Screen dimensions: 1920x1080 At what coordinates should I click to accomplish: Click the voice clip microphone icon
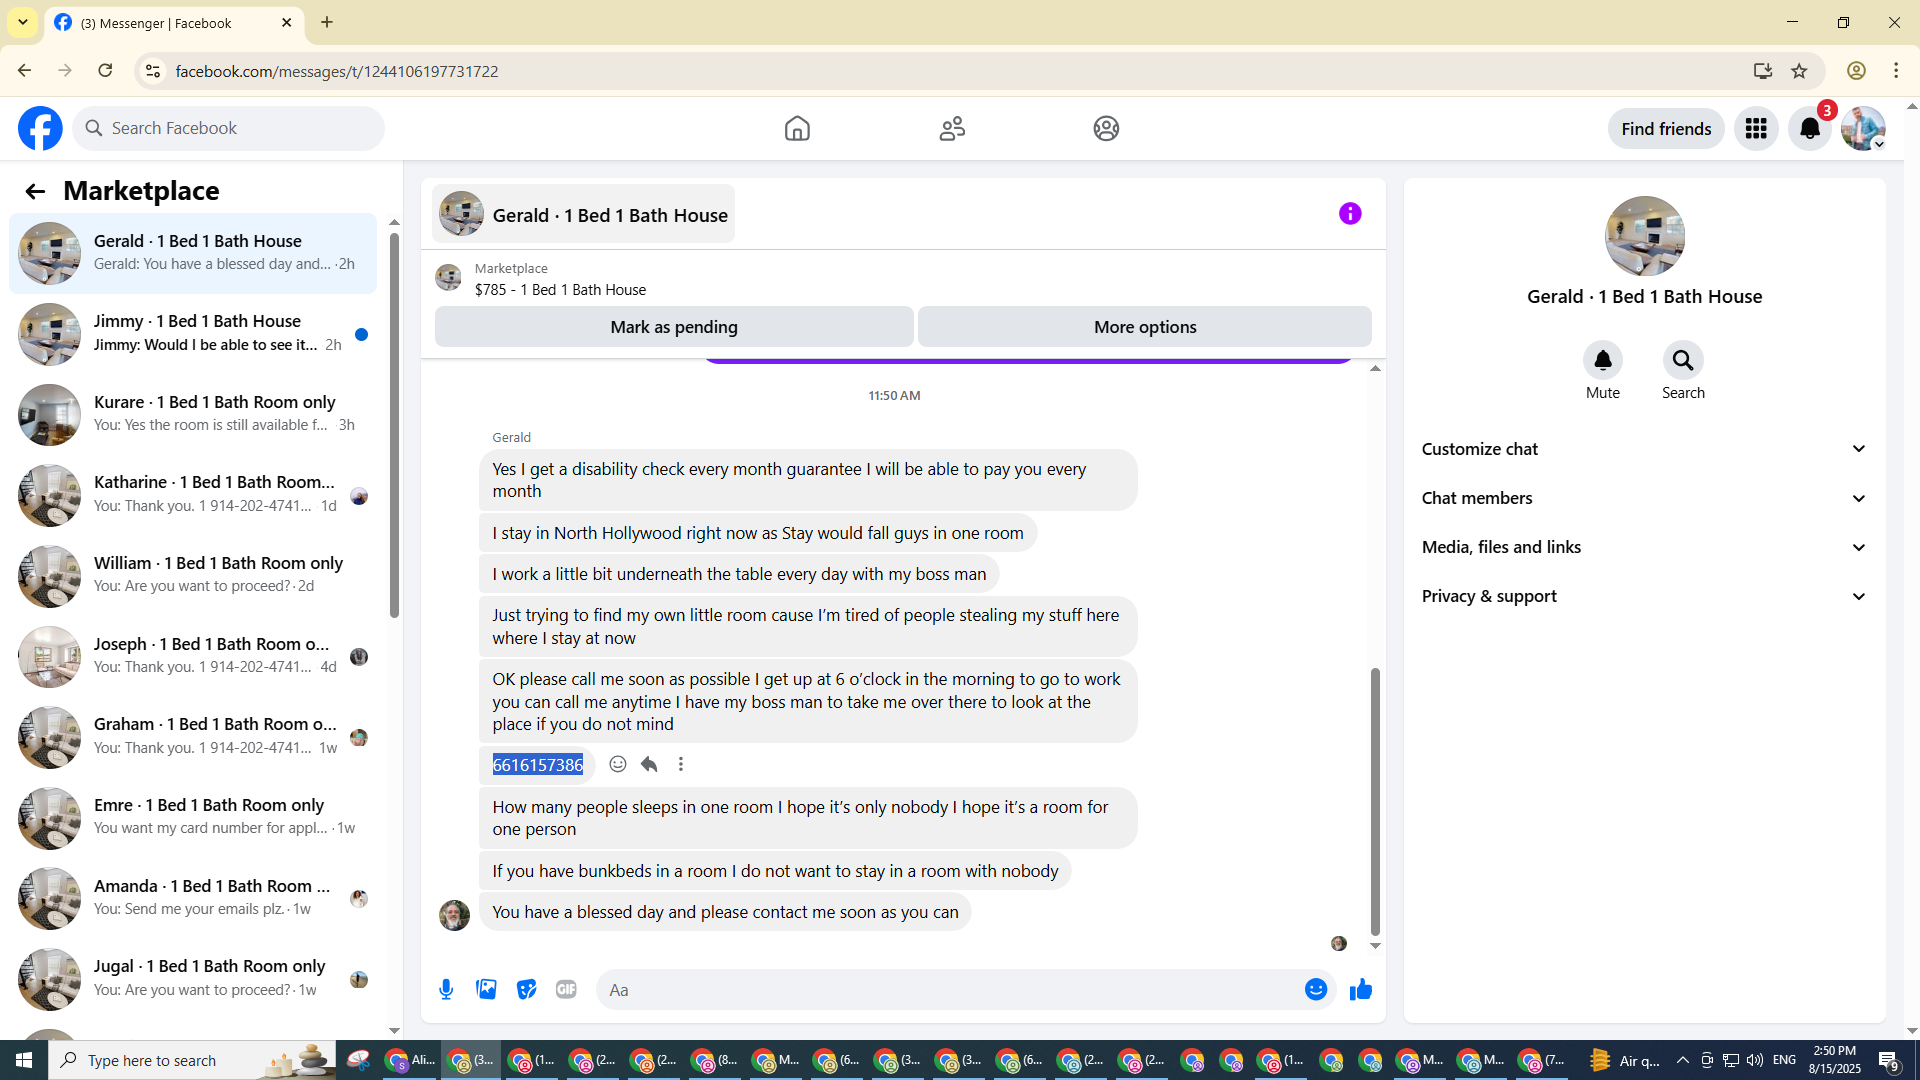tap(446, 990)
